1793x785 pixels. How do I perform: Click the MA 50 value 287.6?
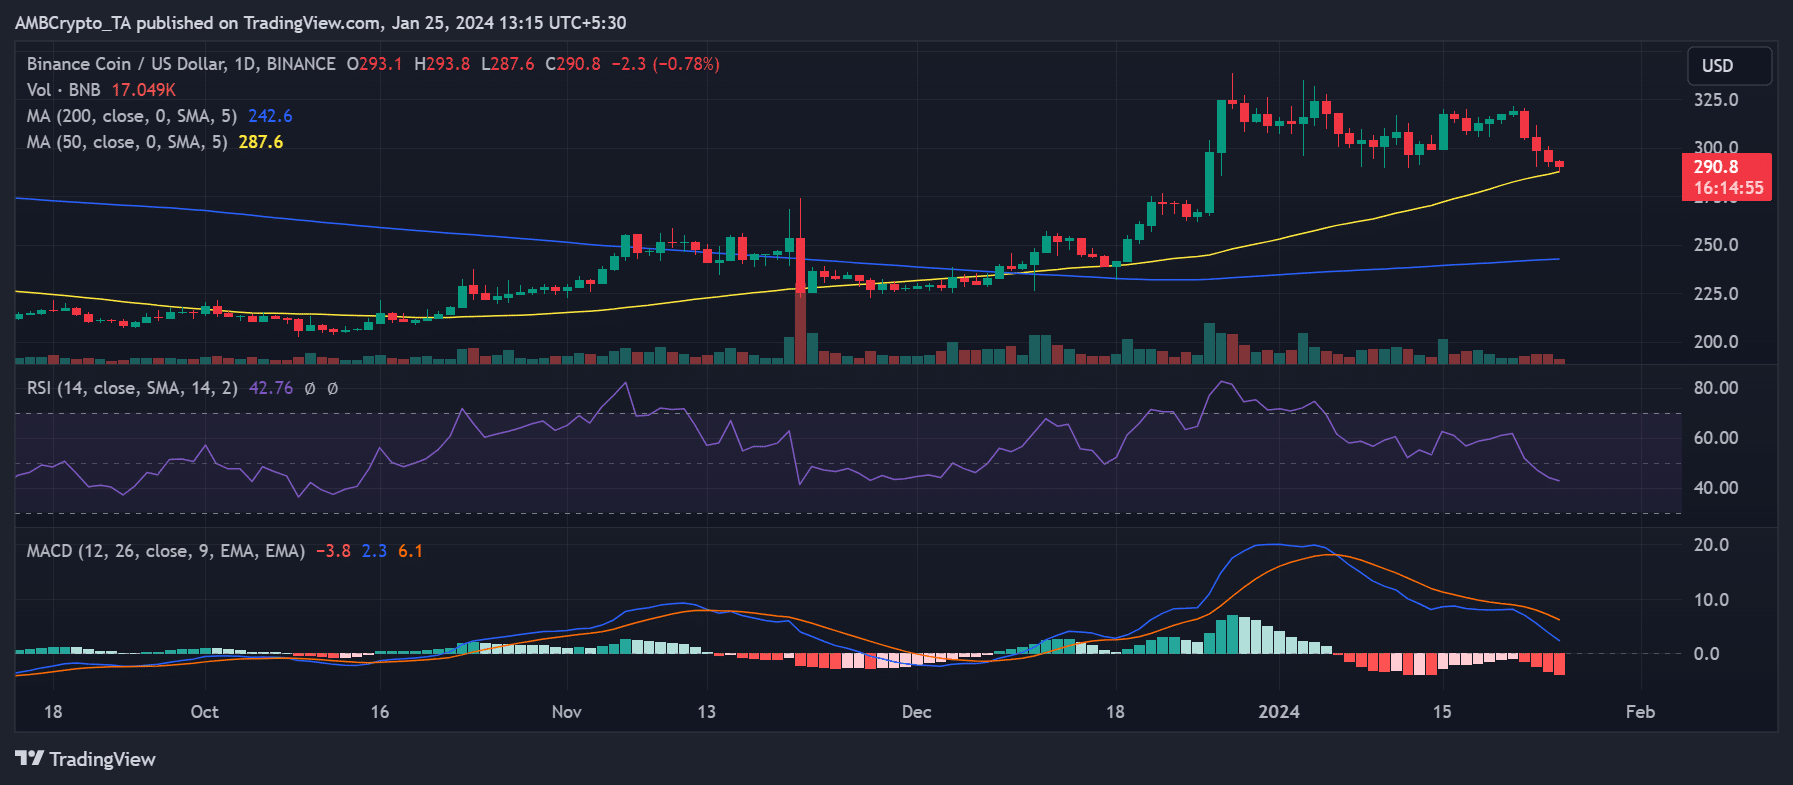point(261,142)
